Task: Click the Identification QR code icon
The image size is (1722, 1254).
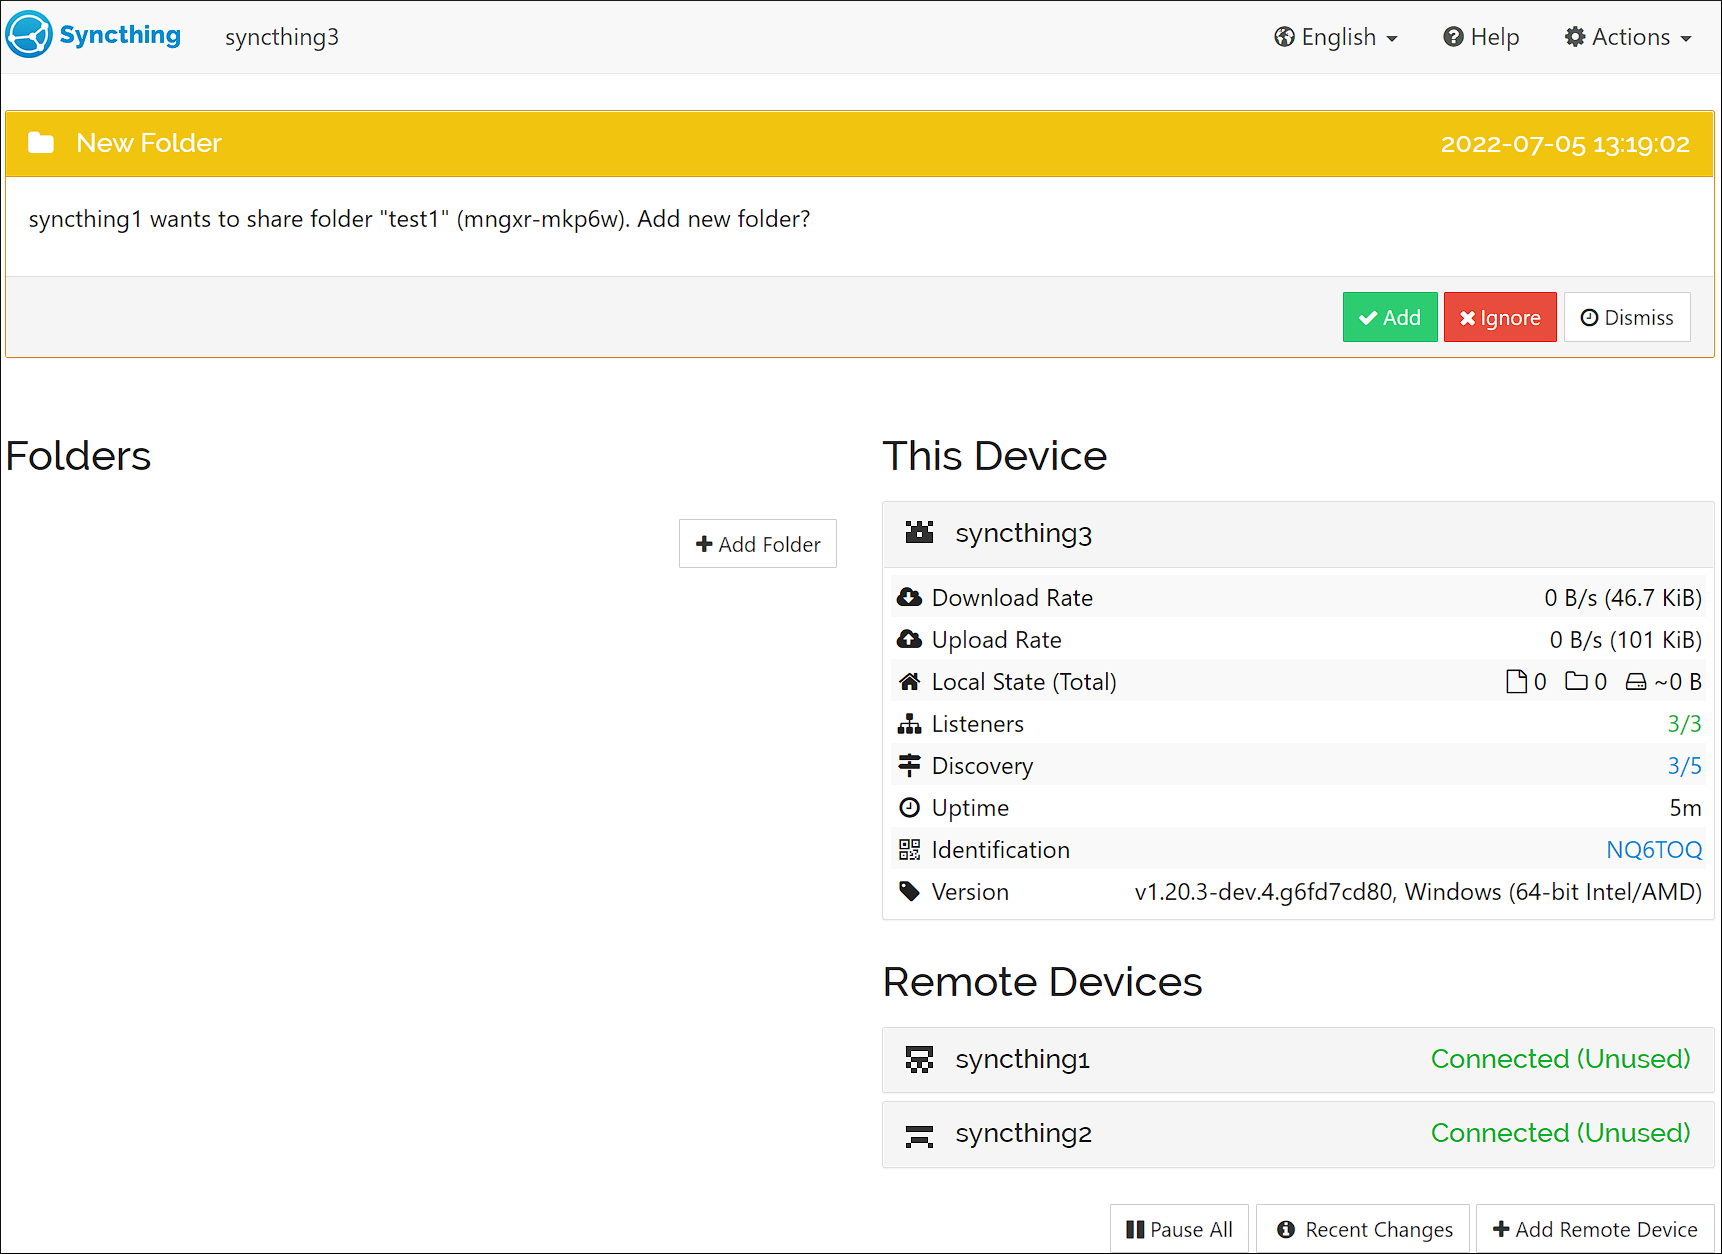Action: (909, 850)
